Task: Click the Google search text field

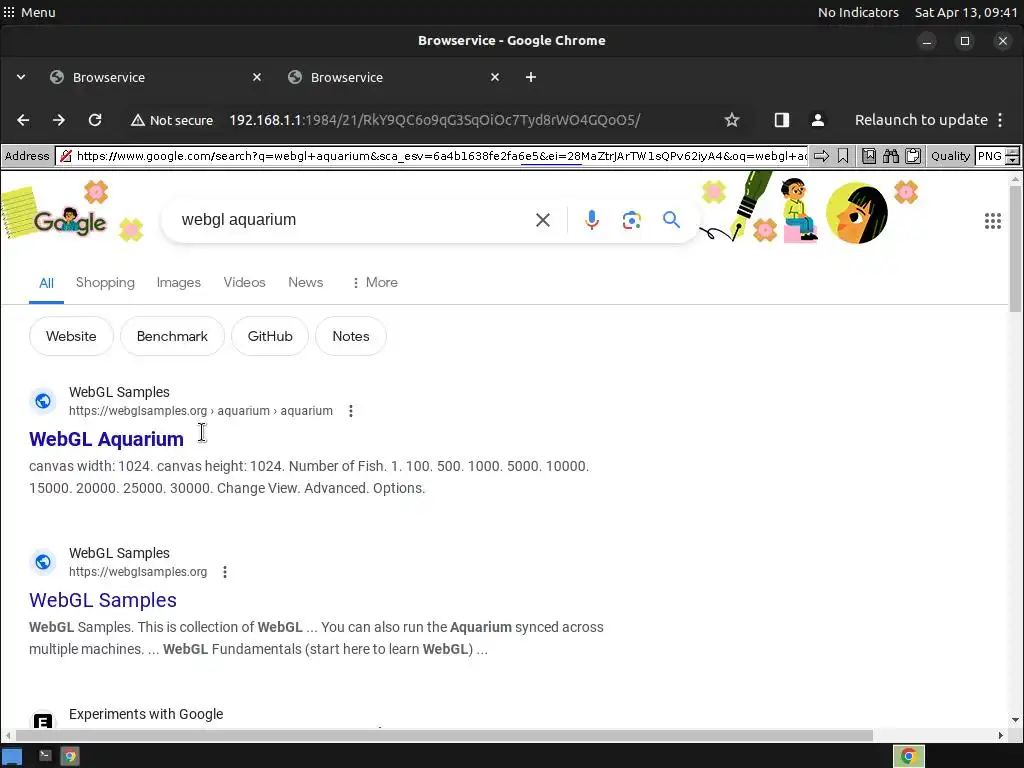Action: 353,220
